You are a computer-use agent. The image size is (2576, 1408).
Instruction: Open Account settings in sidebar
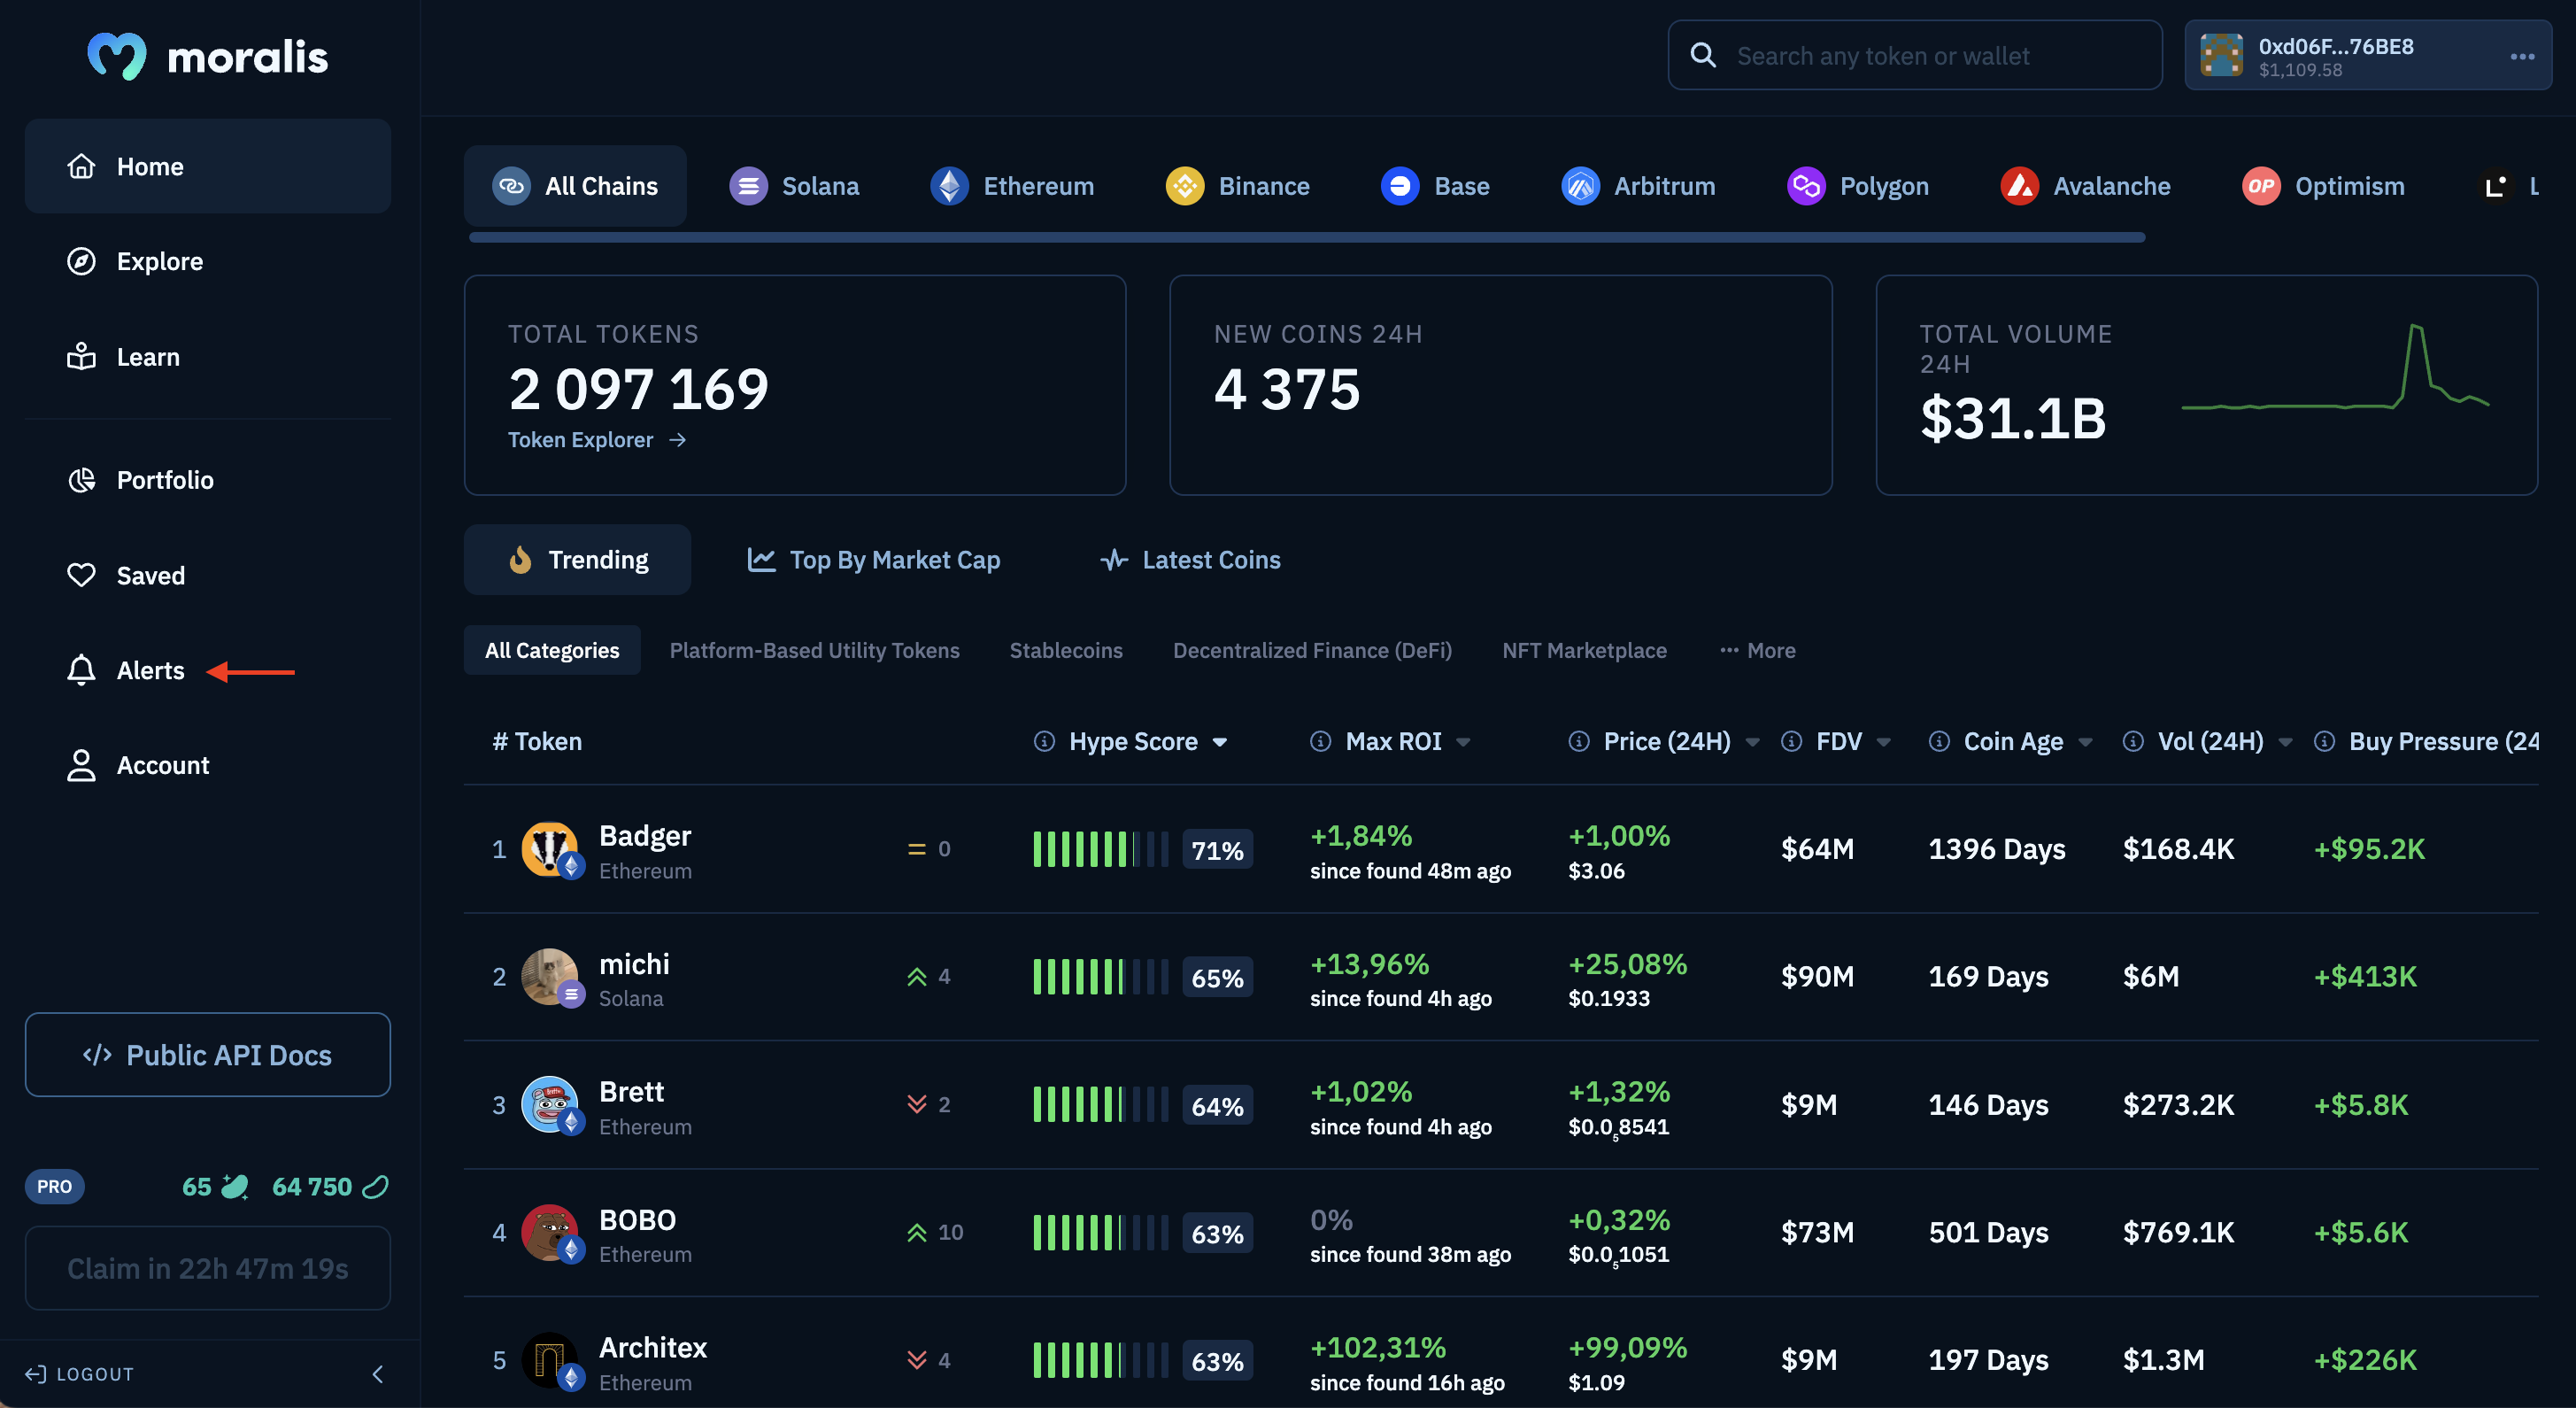click(137, 765)
